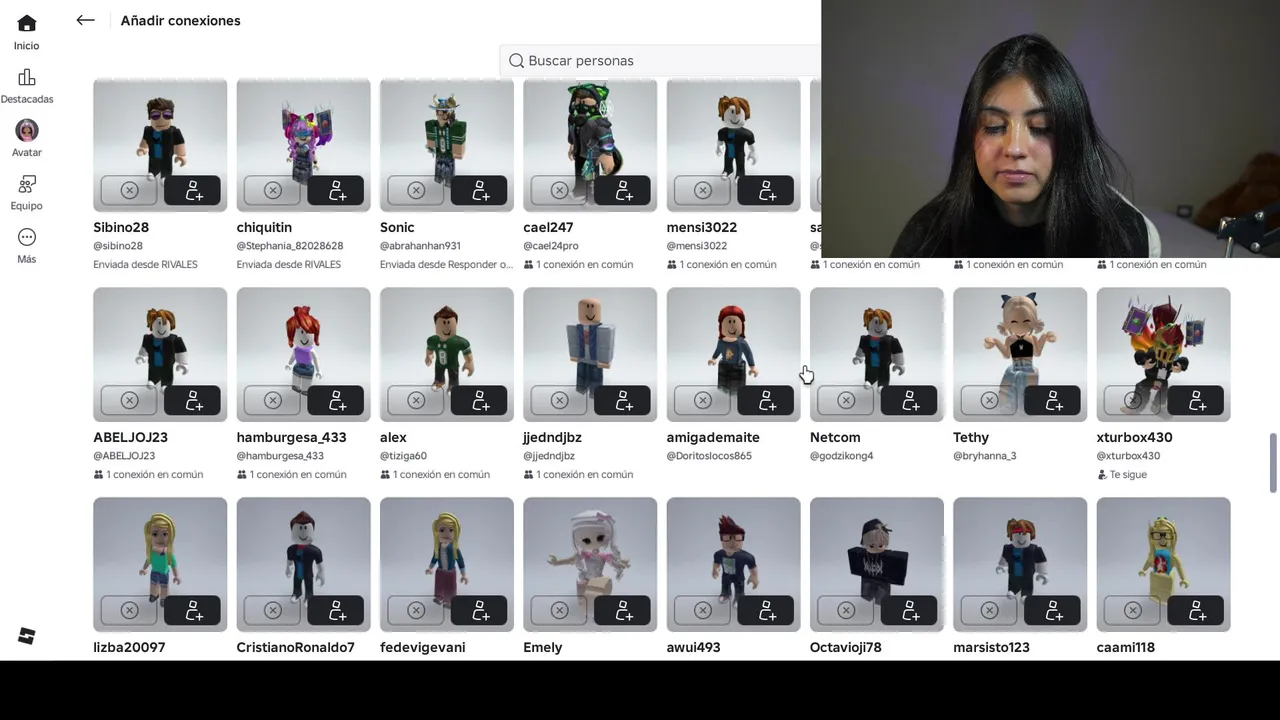1280x720 pixels.
Task: Decline connection request from Tethy
Action: coord(989,400)
